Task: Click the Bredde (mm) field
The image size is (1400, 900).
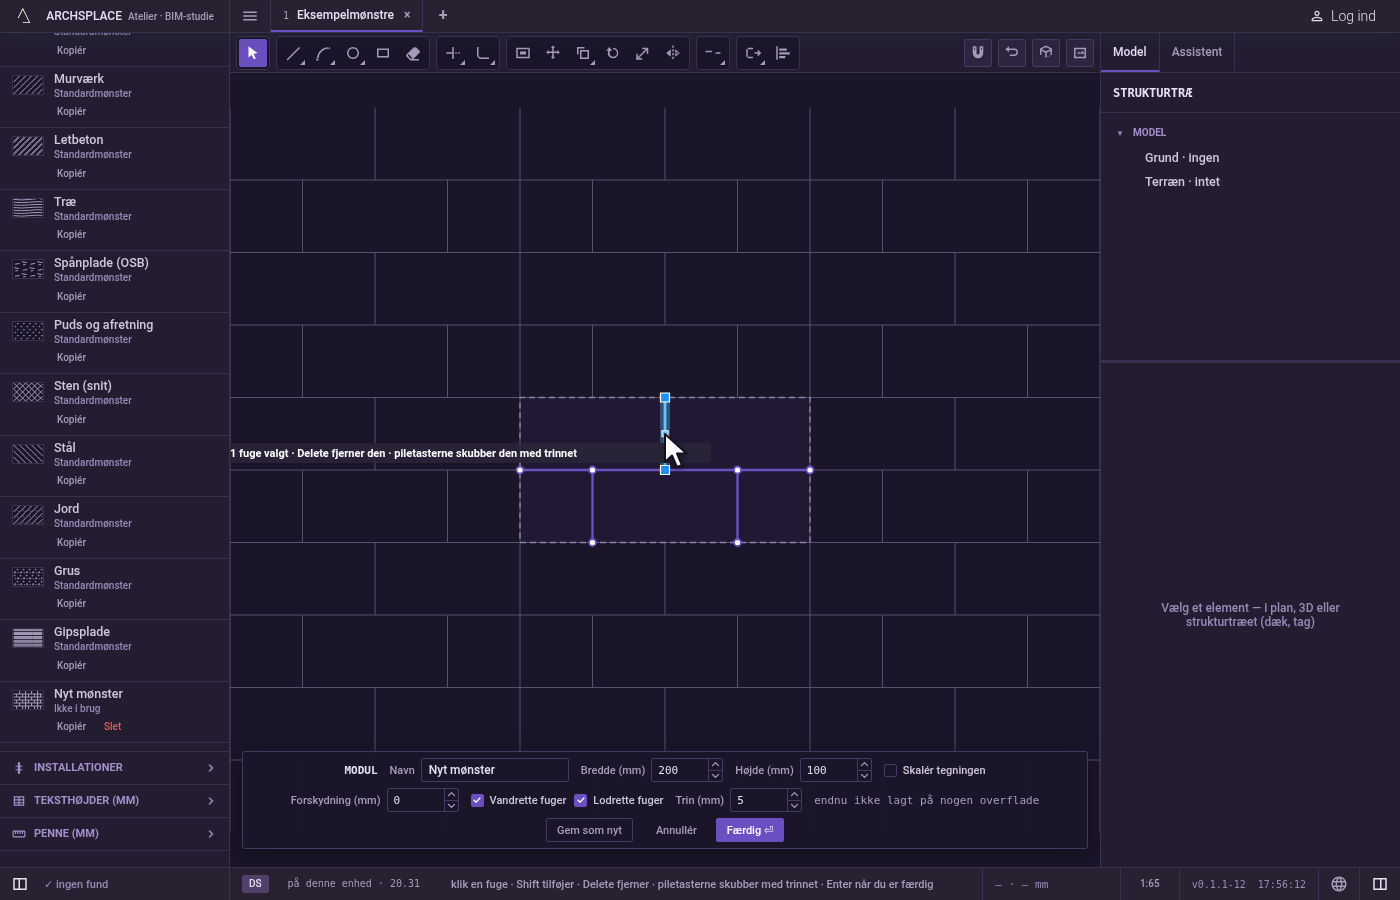Action: tap(680, 770)
